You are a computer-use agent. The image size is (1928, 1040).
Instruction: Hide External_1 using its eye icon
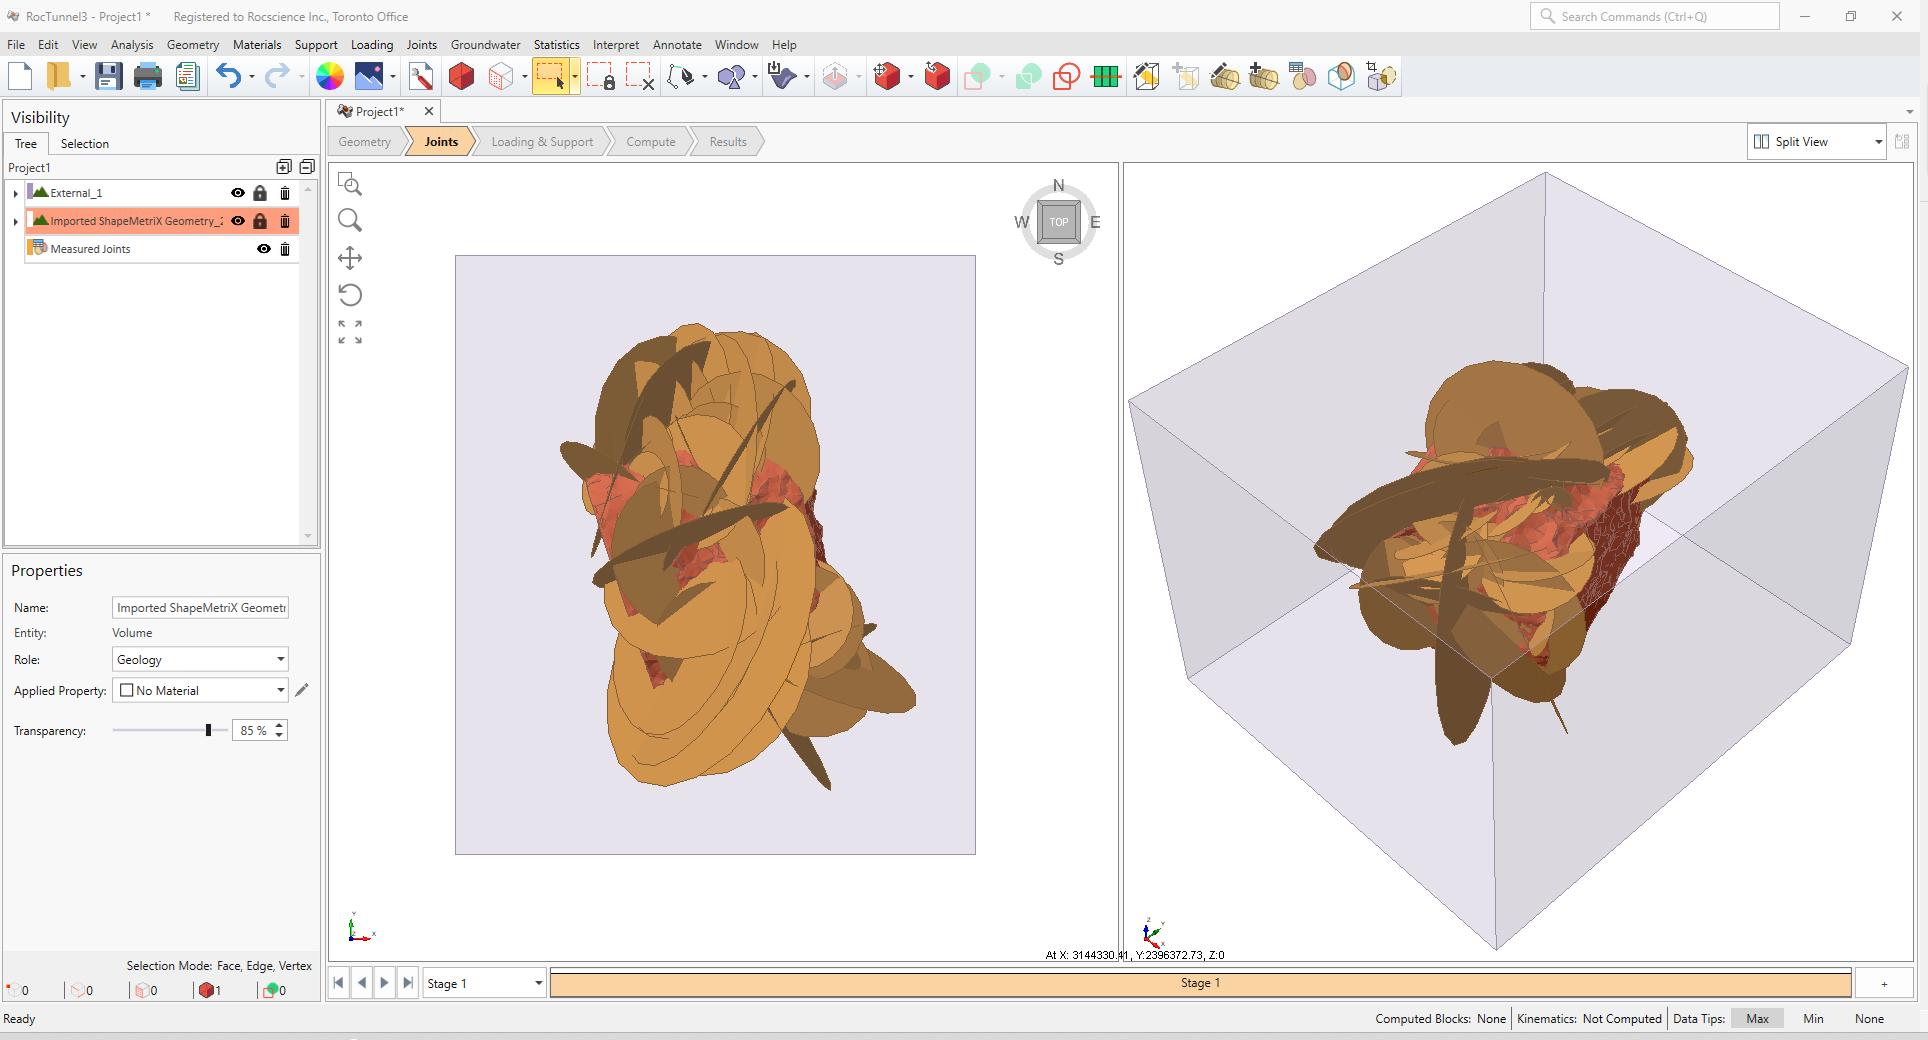pos(238,193)
